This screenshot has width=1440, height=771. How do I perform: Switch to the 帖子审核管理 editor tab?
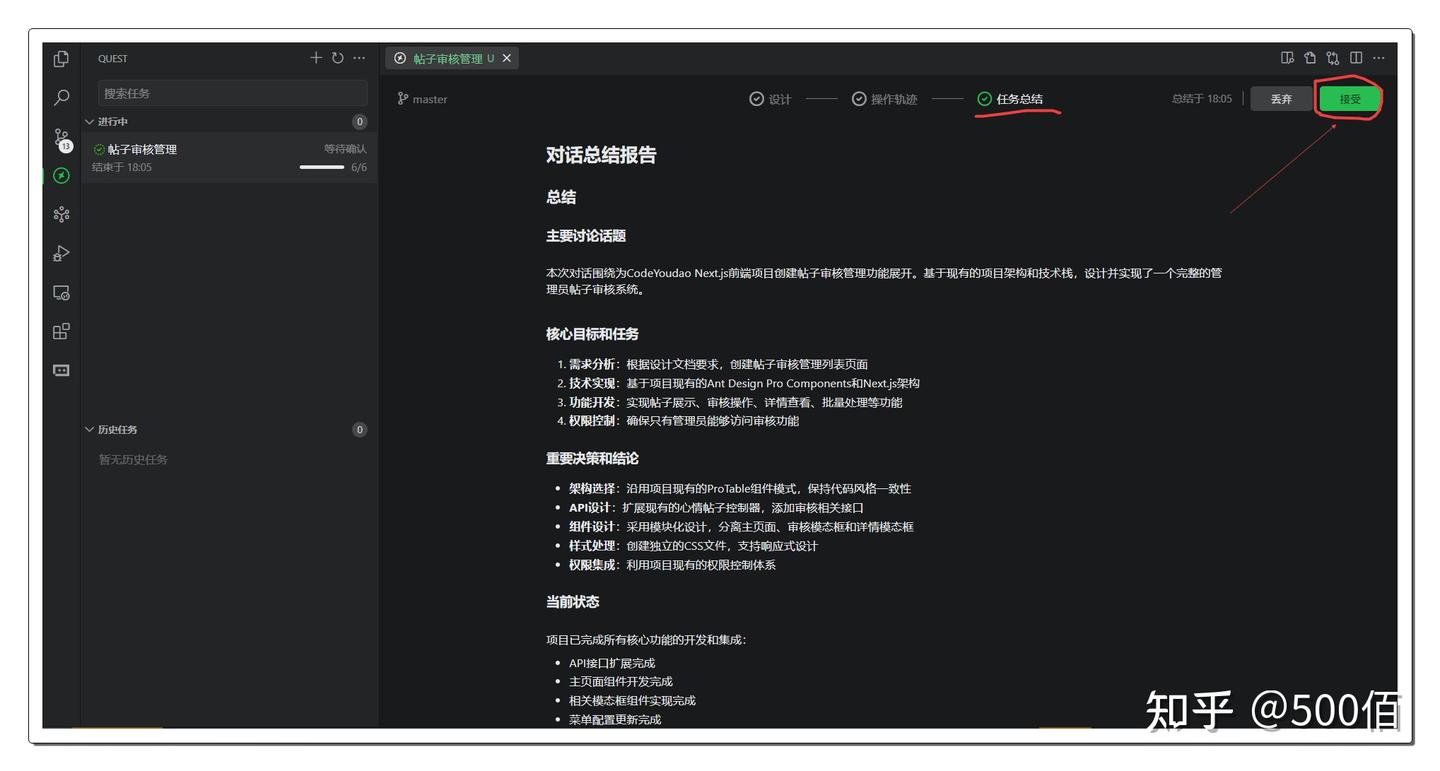click(449, 58)
